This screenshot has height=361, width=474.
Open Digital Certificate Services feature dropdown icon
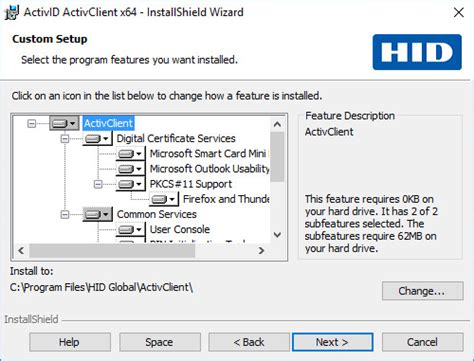pos(97,138)
